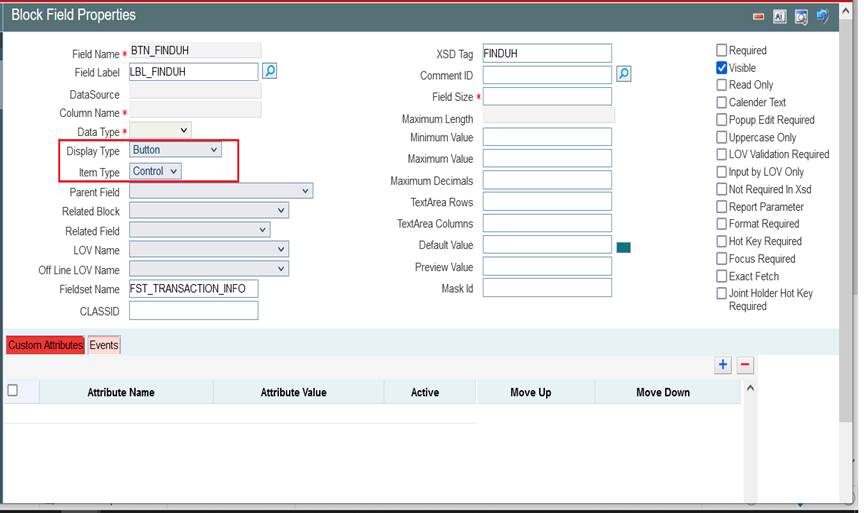Open lookup search next to Field Label
The width and height of the screenshot is (864, 513).
click(x=269, y=71)
